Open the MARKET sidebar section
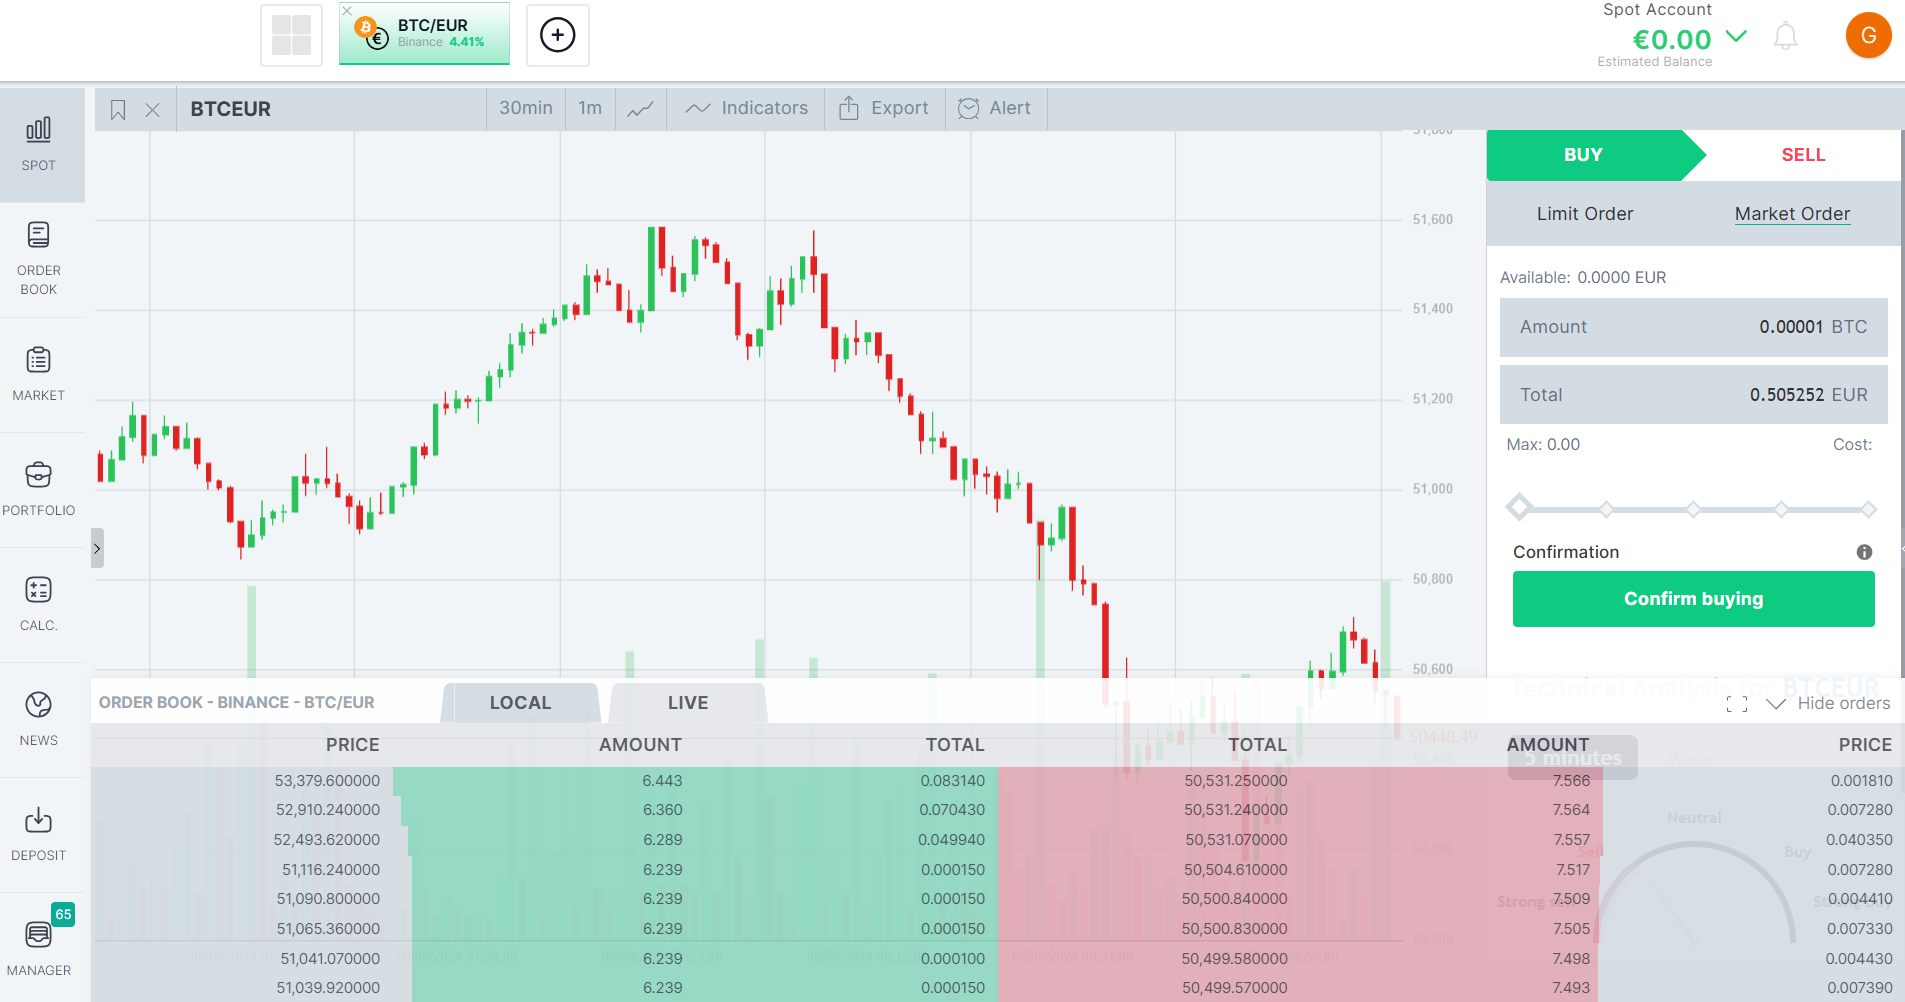This screenshot has height=1002, width=1905. pos(39,374)
